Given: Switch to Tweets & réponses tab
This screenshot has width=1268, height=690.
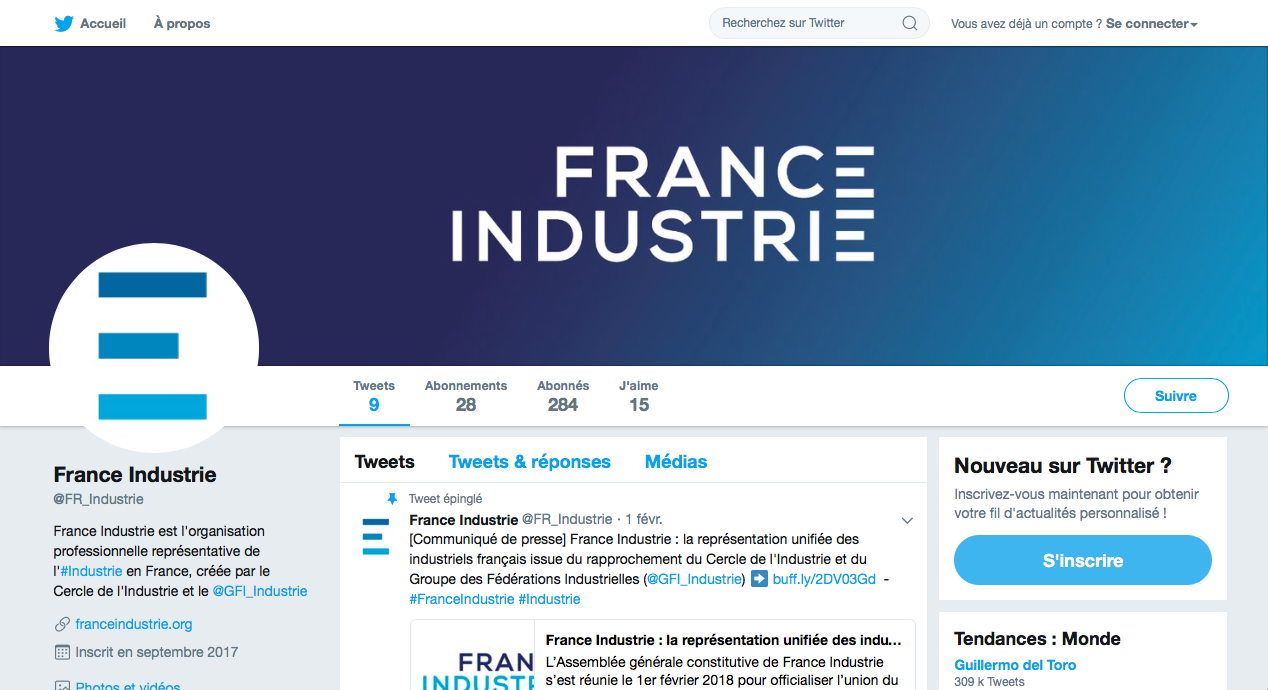Looking at the screenshot, I should click(x=529, y=462).
